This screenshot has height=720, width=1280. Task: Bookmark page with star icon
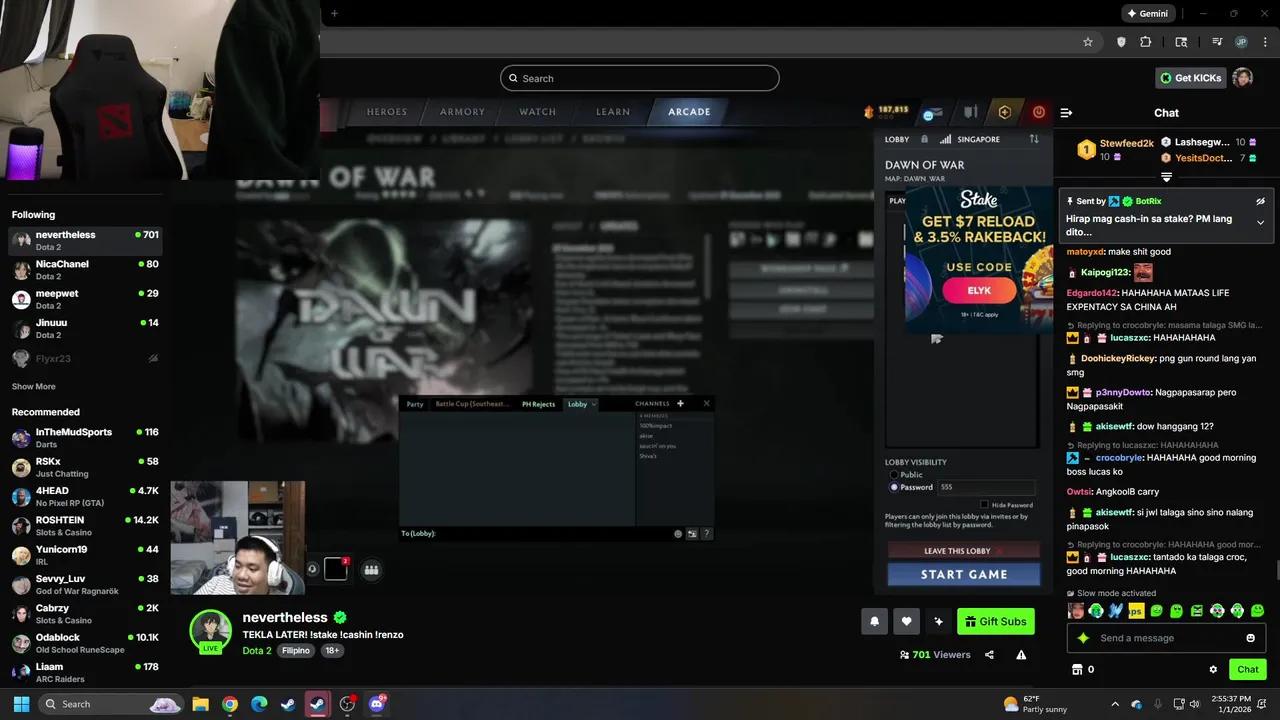pos(1088,42)
